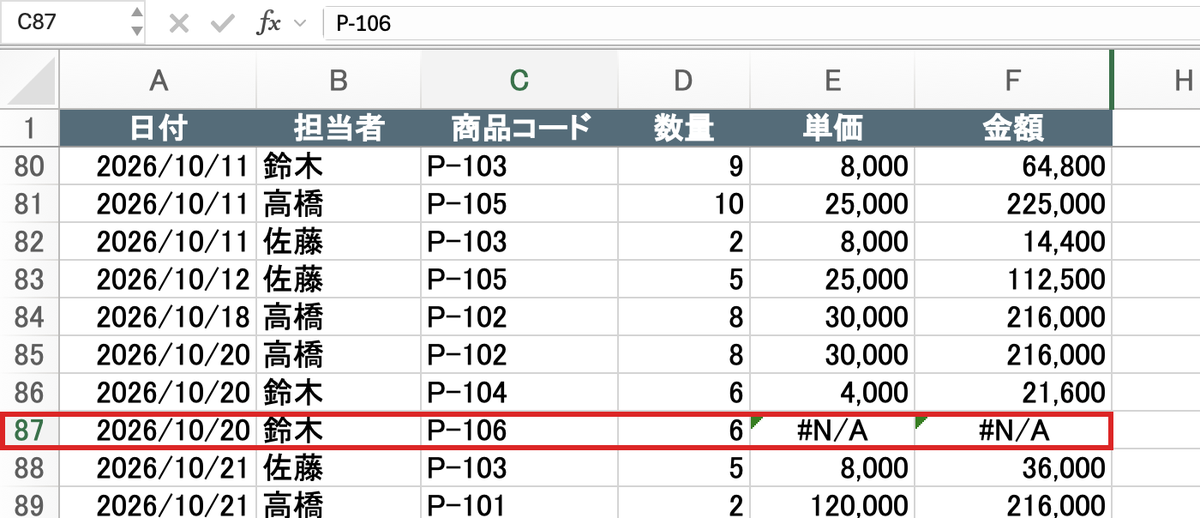Click amount 112,500 in row 83
The width and height of the screenshot is (1200, 518).
pyautogui.click(x=1013, y=279)
